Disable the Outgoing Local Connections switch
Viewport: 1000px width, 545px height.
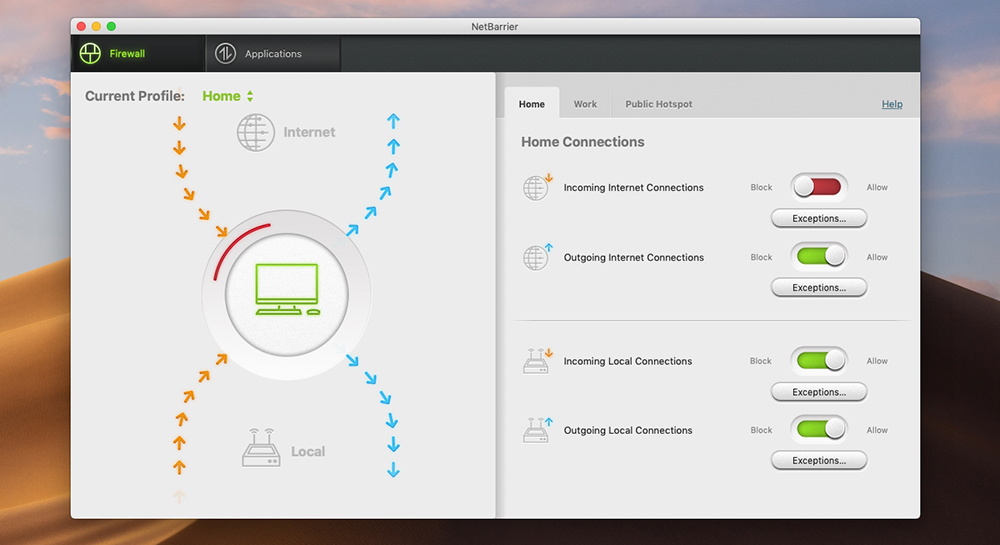coord(819,430)
